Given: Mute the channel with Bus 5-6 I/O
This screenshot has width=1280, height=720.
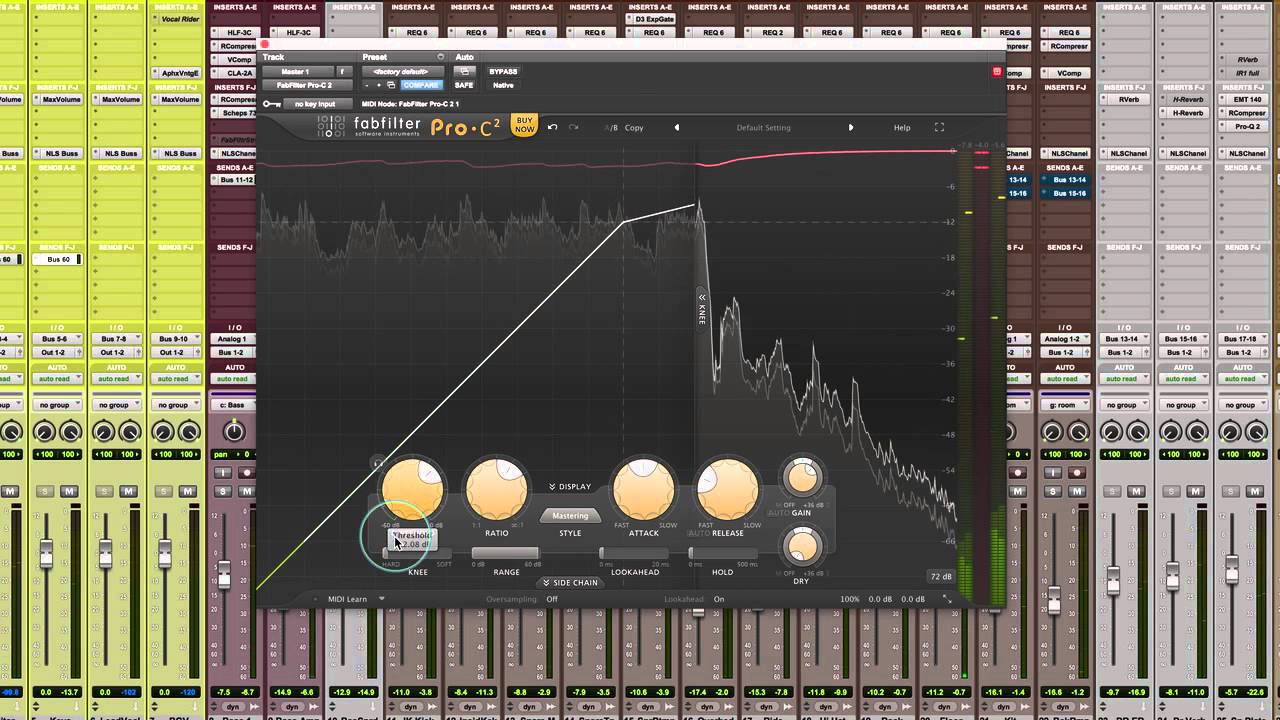Looking at the screenshot, I should (x=69, y=491).
